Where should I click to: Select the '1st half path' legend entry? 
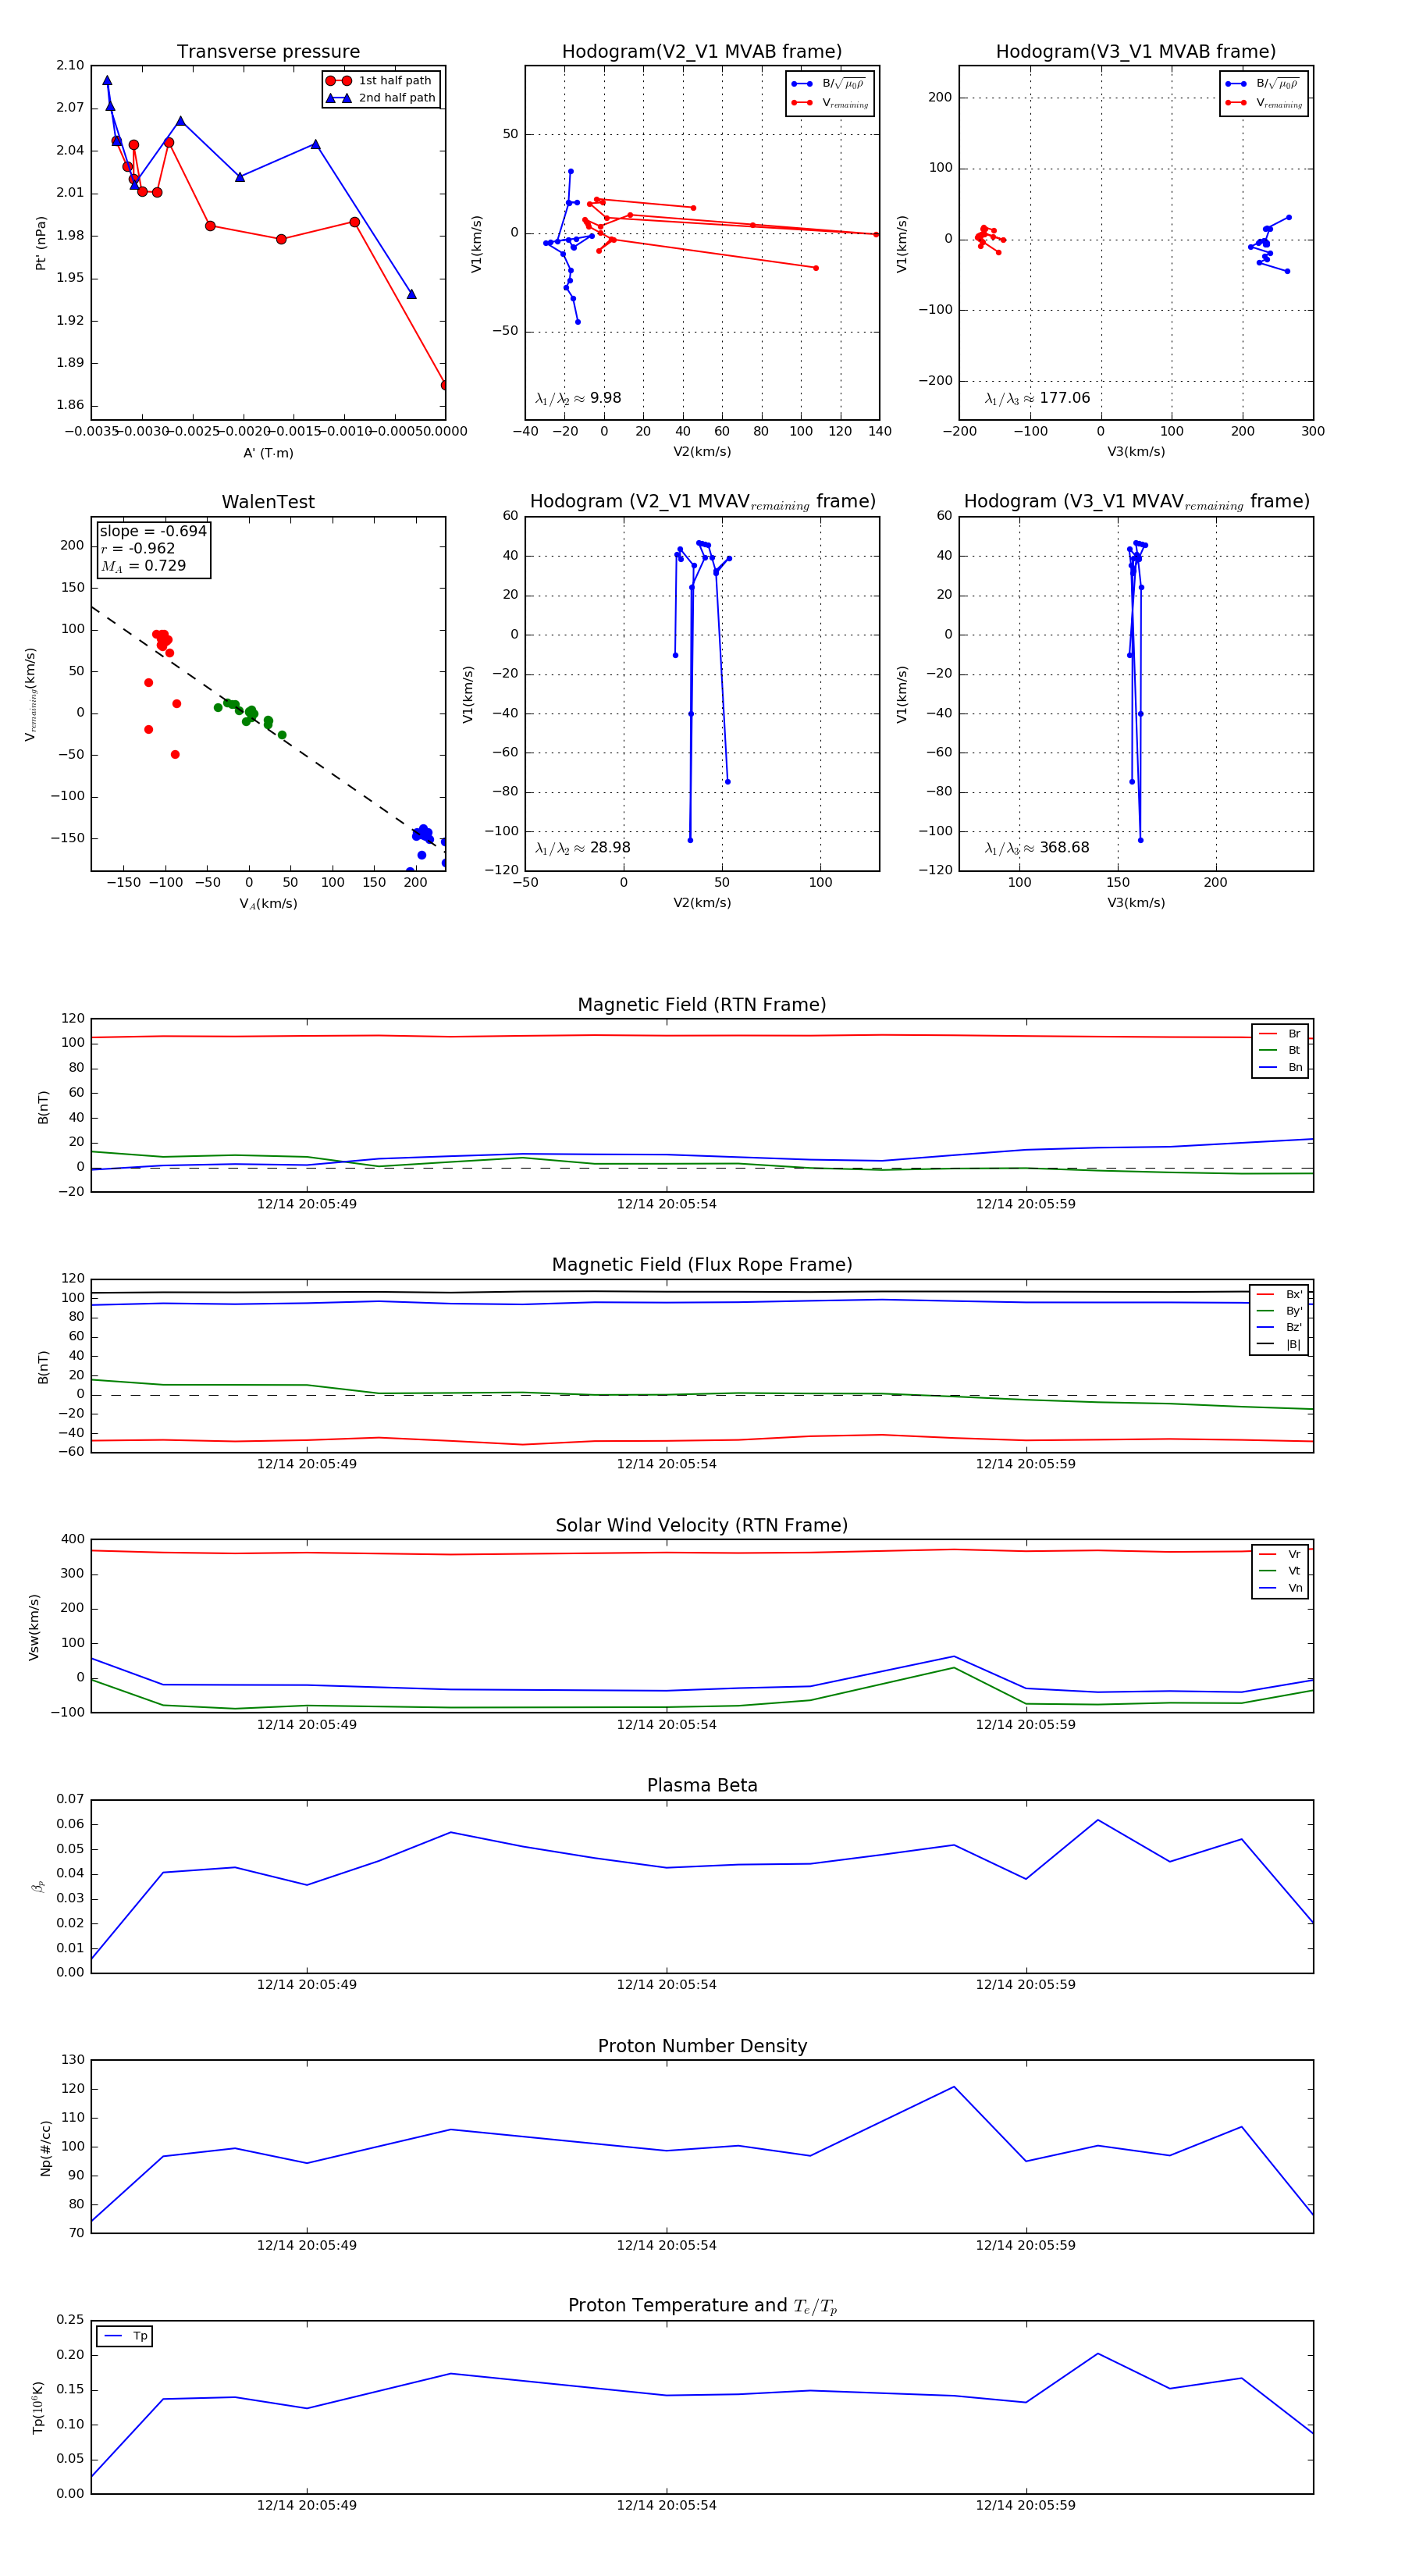click(380, 81)
